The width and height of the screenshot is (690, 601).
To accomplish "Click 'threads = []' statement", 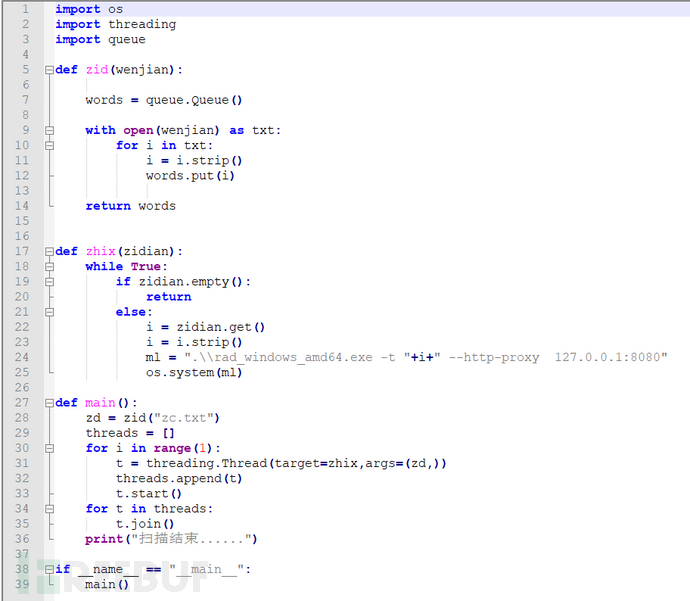I will pyautogui.click(x=130, y=433).
